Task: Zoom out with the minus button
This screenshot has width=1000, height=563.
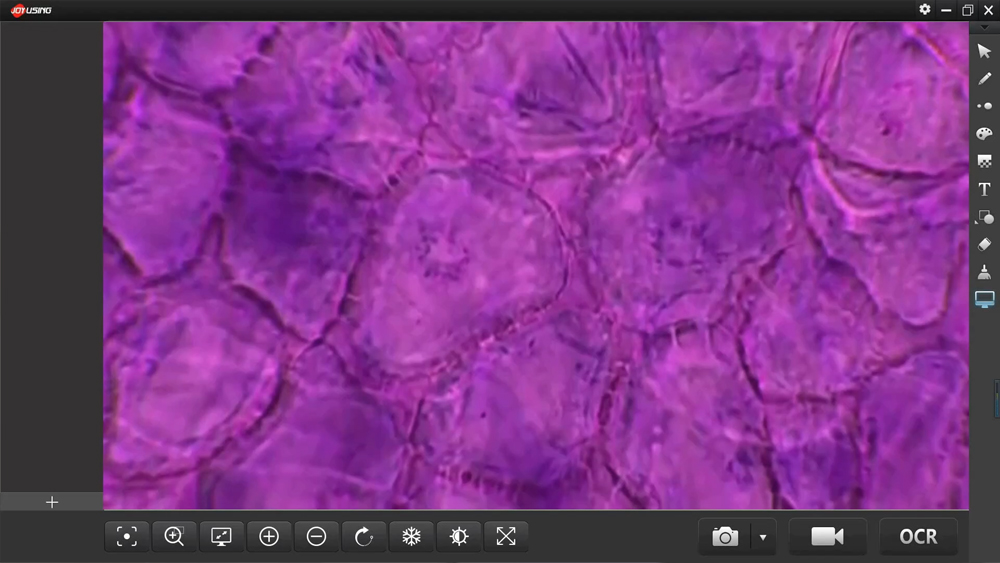Action: [x=316, y=537]
